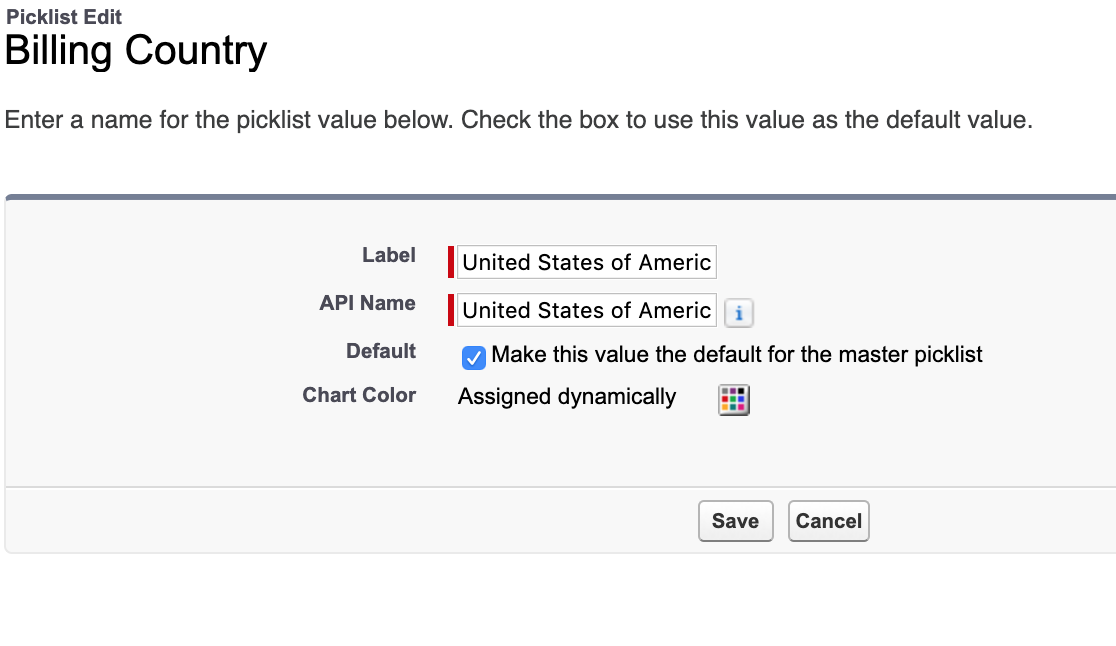Click the red required bar beside Label
Viewport: 1116px width, 646px height.
(x=451, y=262)
